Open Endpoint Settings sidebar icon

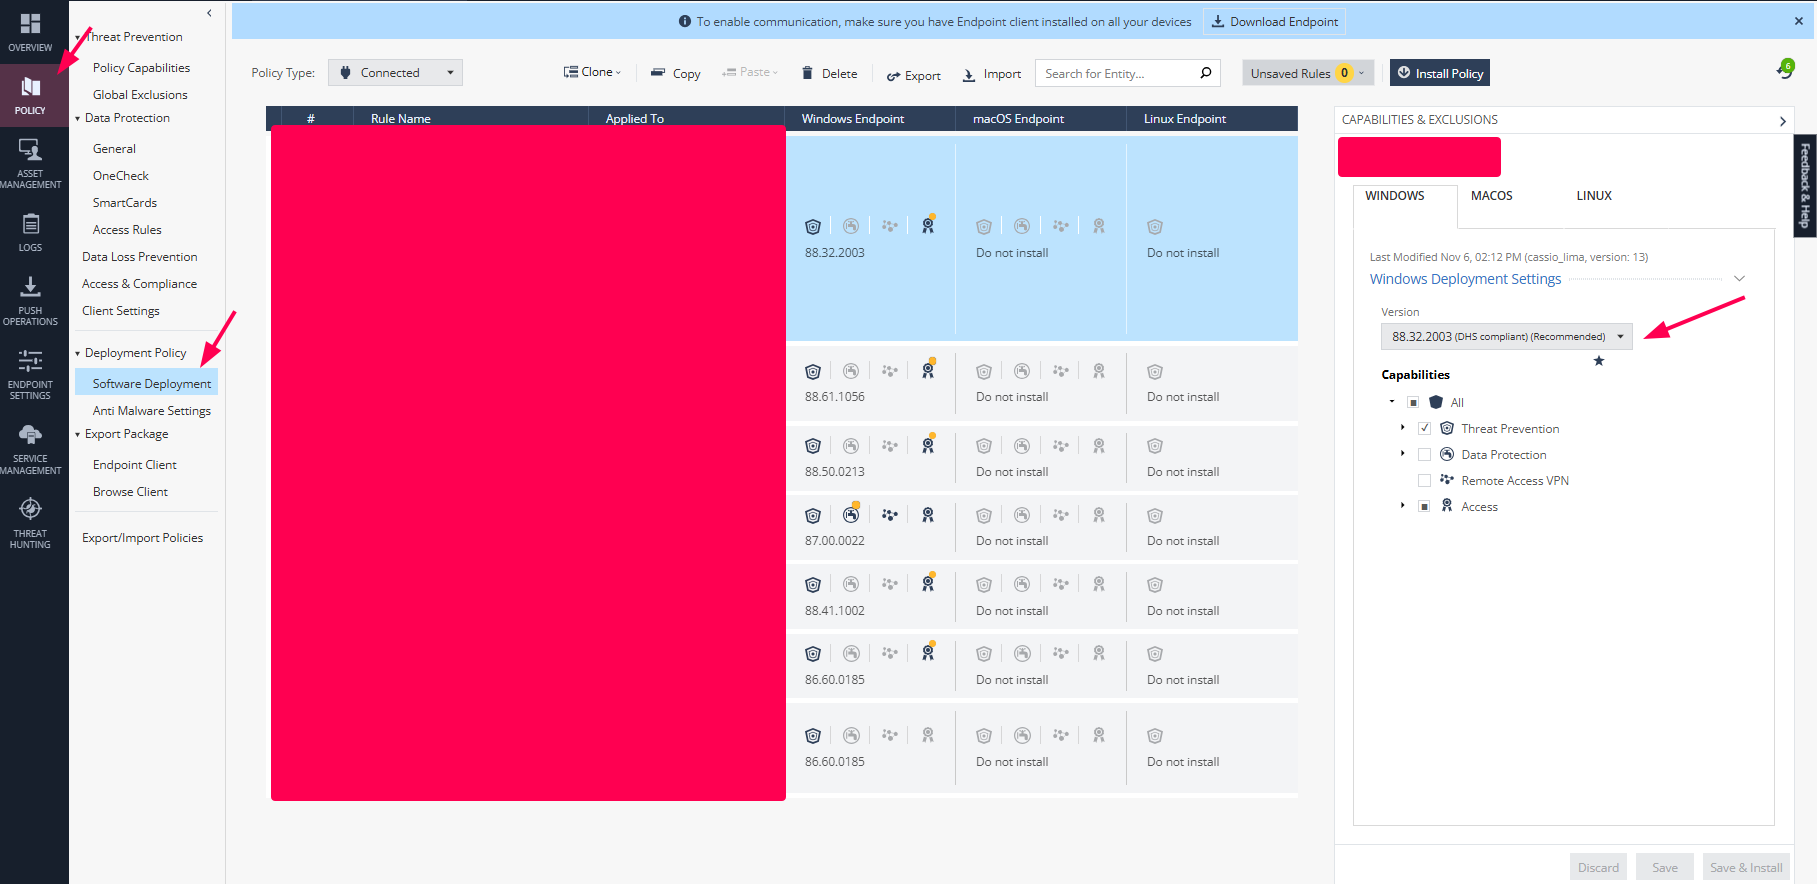(30, 360)
